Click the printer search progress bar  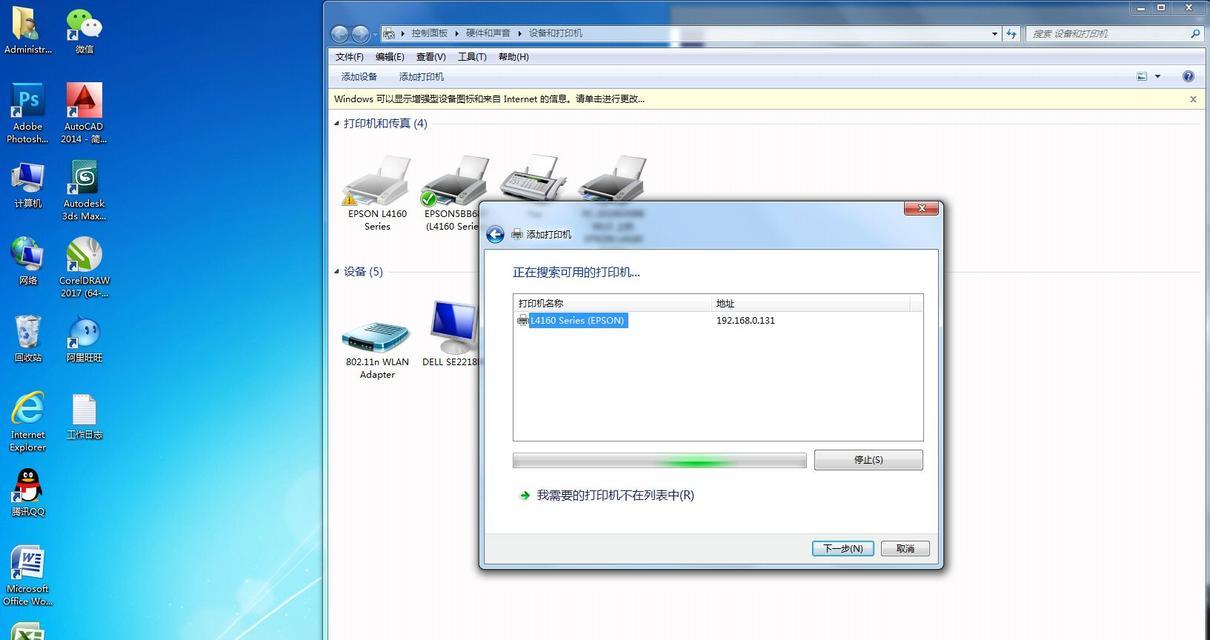pyautogui.click(x=659, y=461)
